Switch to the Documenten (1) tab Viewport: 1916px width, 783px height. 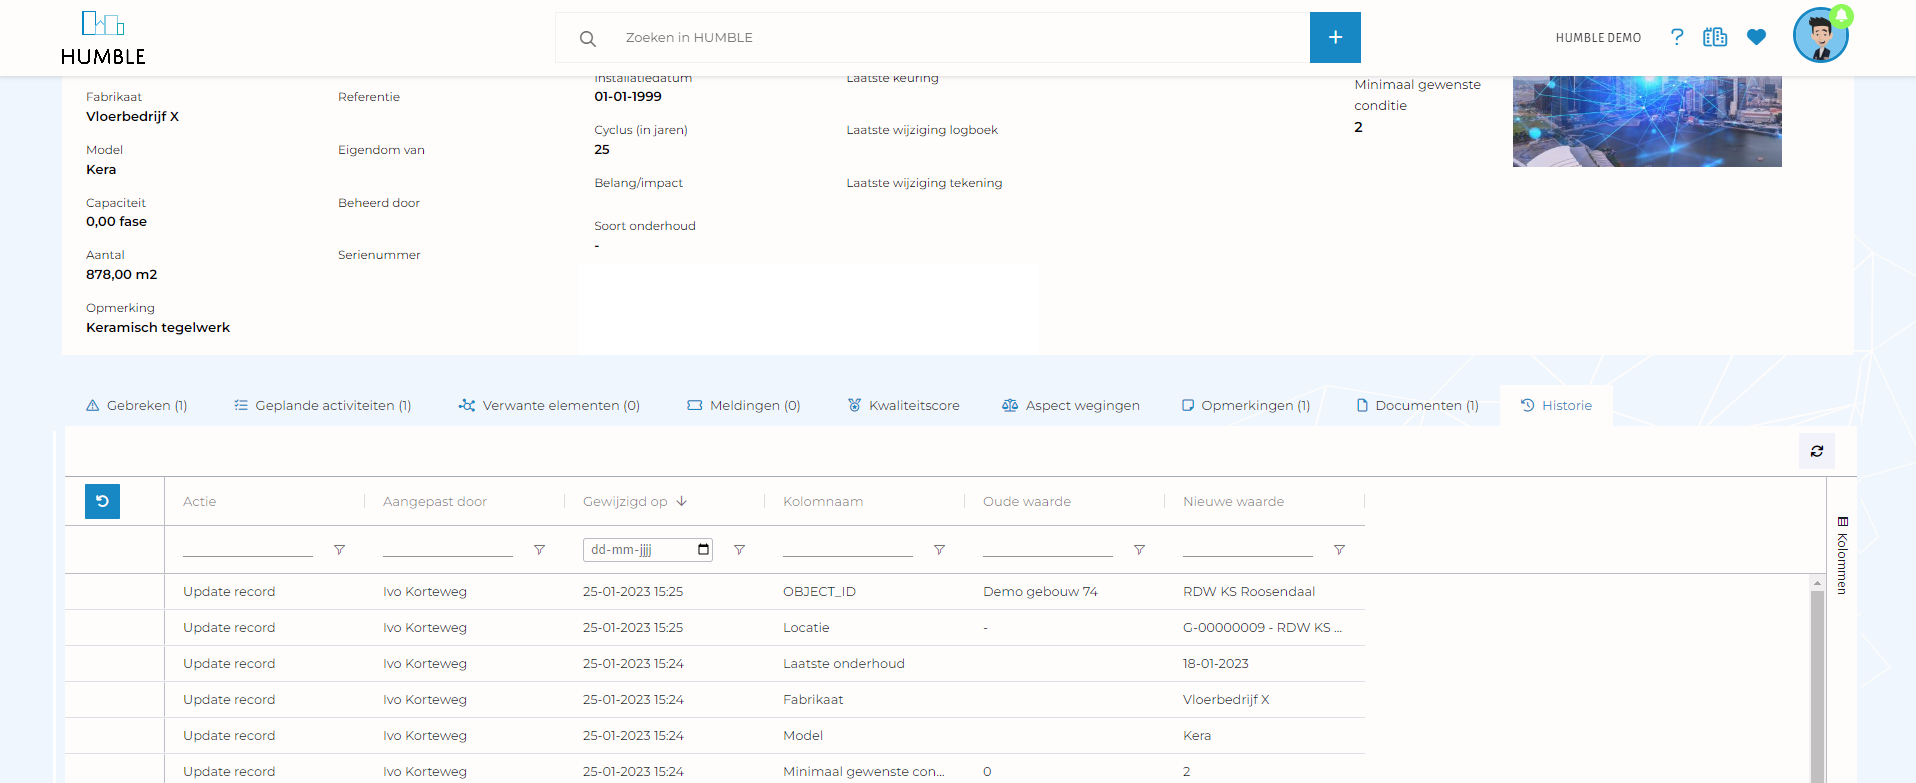(1417, 405)
